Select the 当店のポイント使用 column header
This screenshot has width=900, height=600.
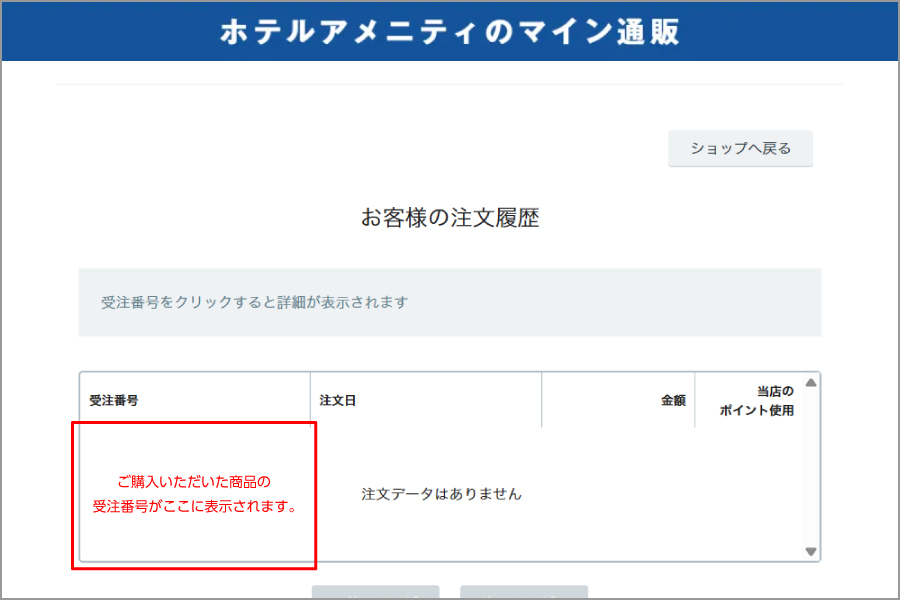[756, 400]
